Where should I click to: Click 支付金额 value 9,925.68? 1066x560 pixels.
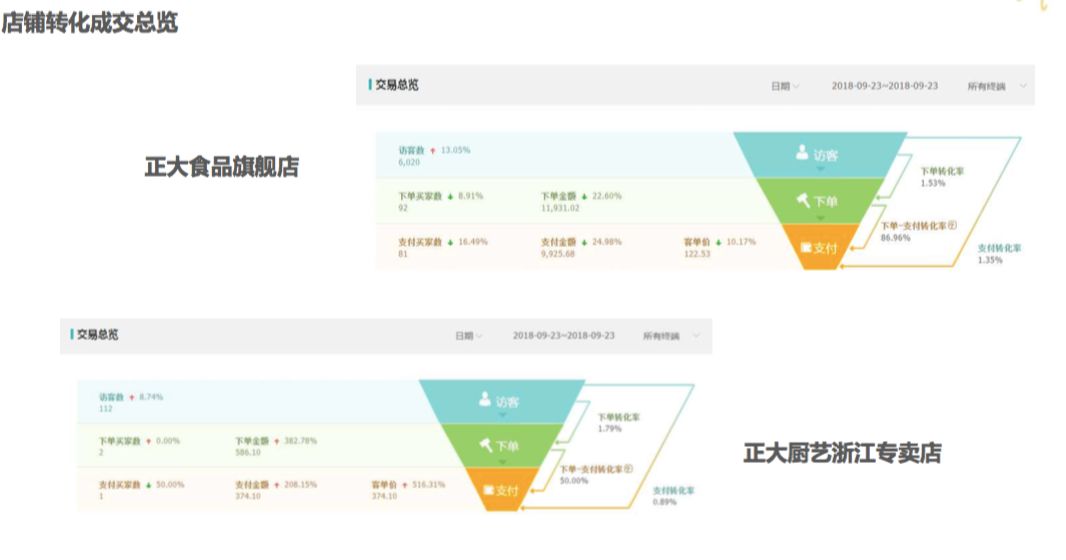558,254
